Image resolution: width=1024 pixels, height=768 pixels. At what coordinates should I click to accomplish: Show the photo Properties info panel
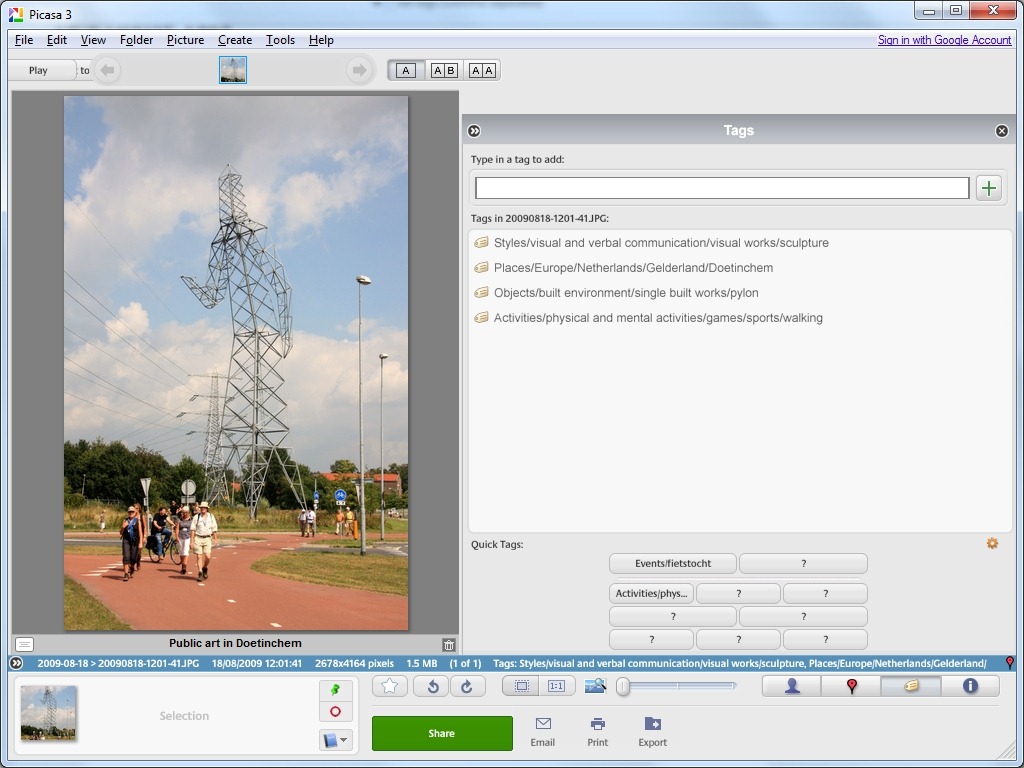coord(969,686)
